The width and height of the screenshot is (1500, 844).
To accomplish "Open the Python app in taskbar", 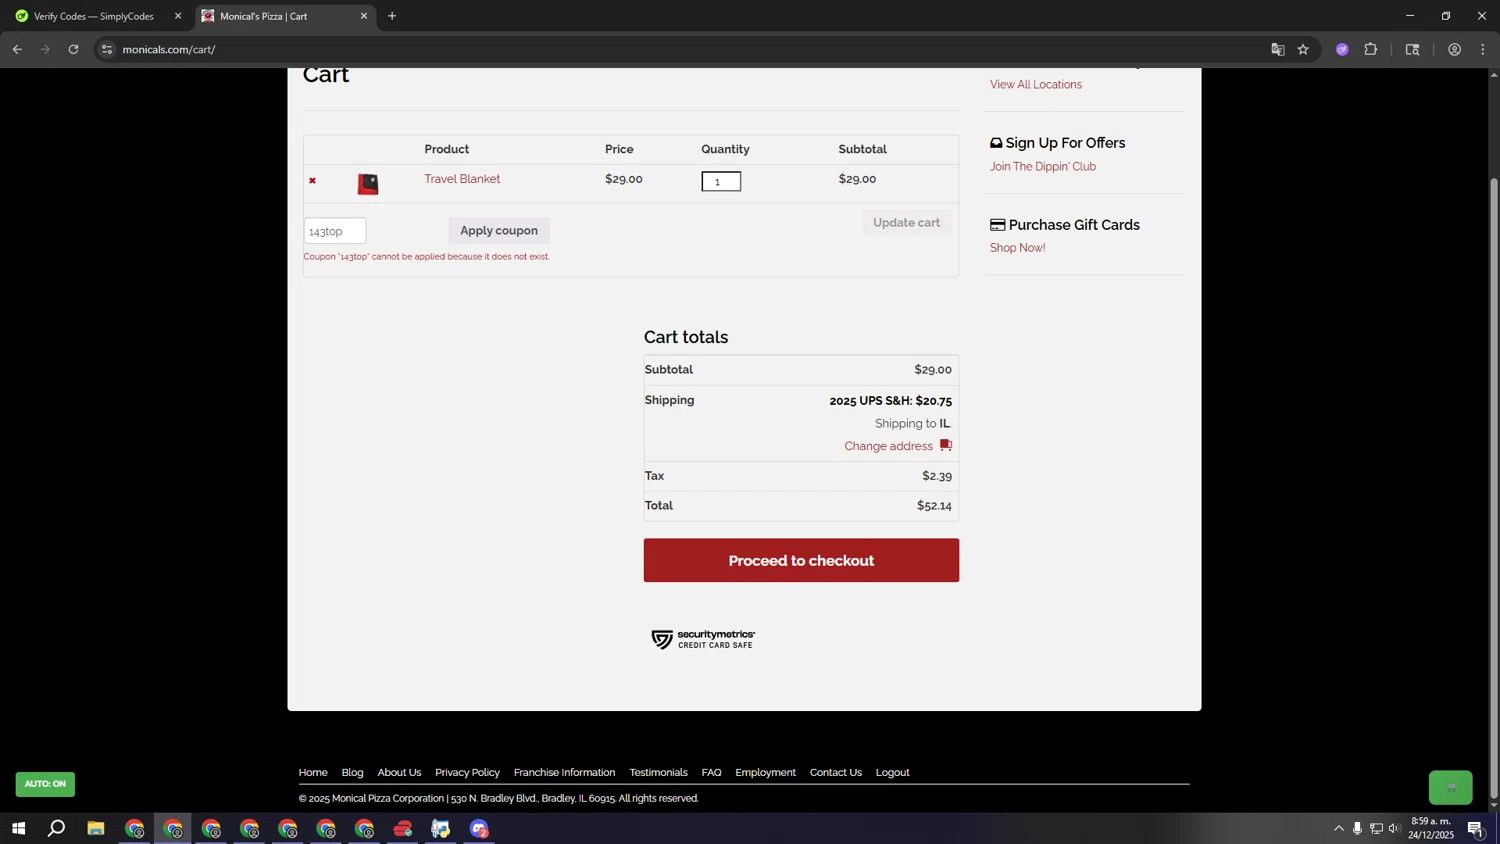I will pyautogui.click(x=441, y=828).
